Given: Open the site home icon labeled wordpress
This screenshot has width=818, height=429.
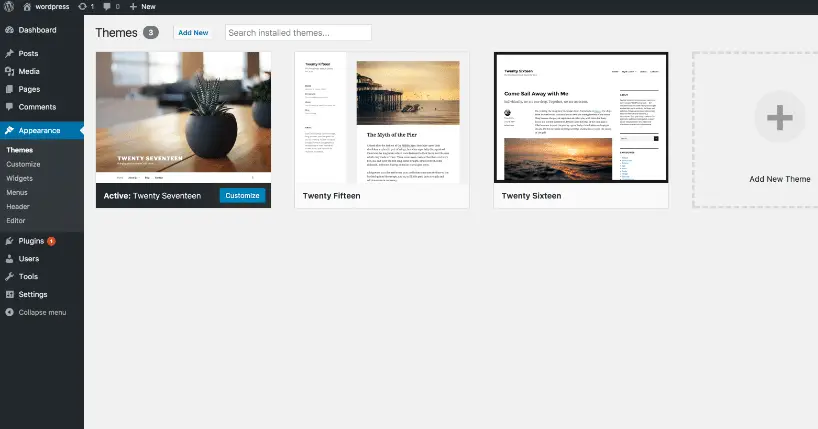Looking at the screenshot, I should [x=27, y=7].
